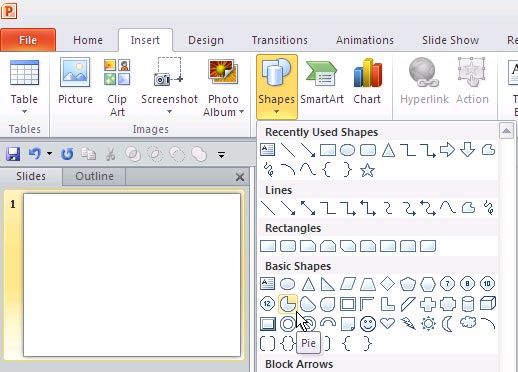This screenshot has width=518, height=372.
Task: Select the Scribble tool in Lines section
Action: point(488,208)
